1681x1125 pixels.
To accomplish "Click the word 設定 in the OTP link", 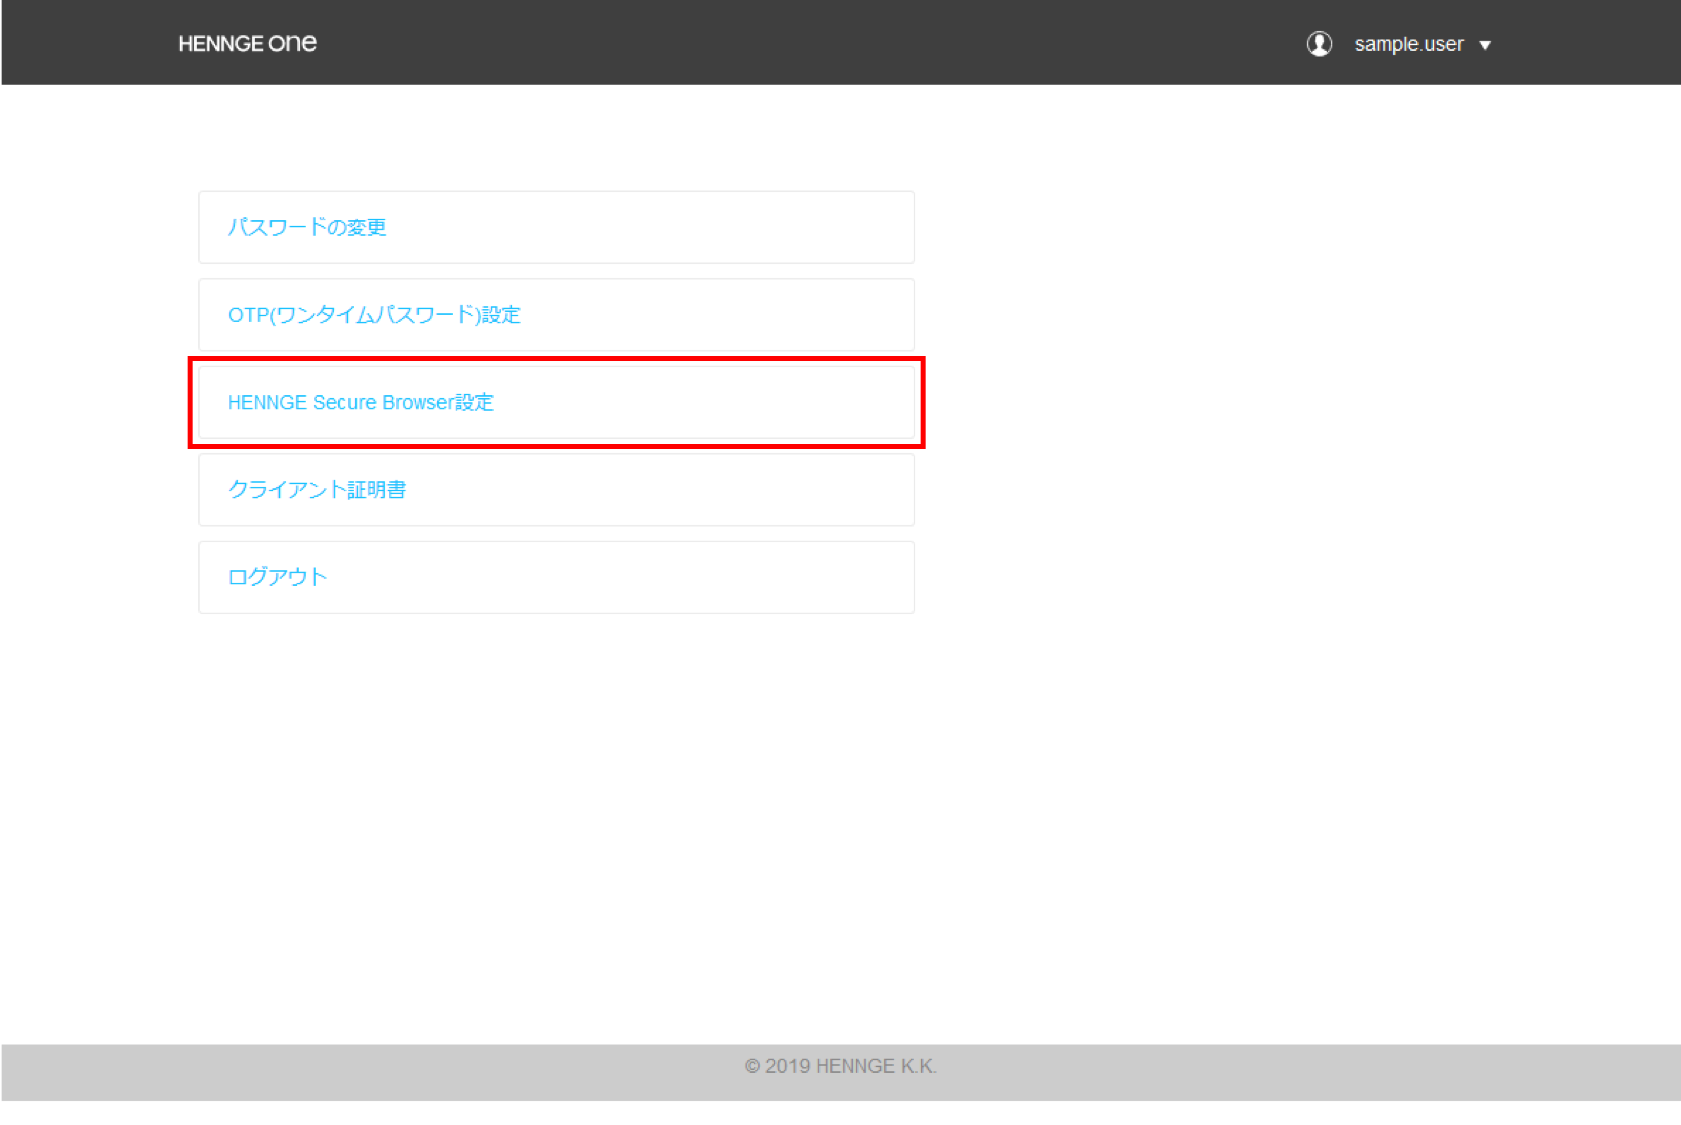I will click(501, 315).
